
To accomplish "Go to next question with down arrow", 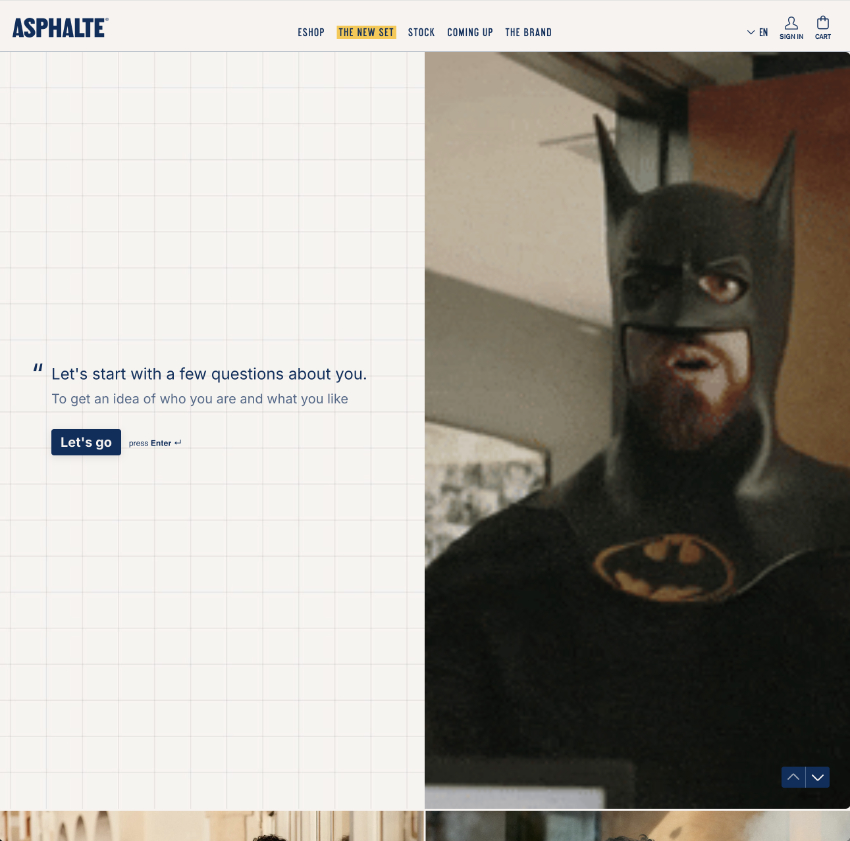I will [x=817, y=777].
